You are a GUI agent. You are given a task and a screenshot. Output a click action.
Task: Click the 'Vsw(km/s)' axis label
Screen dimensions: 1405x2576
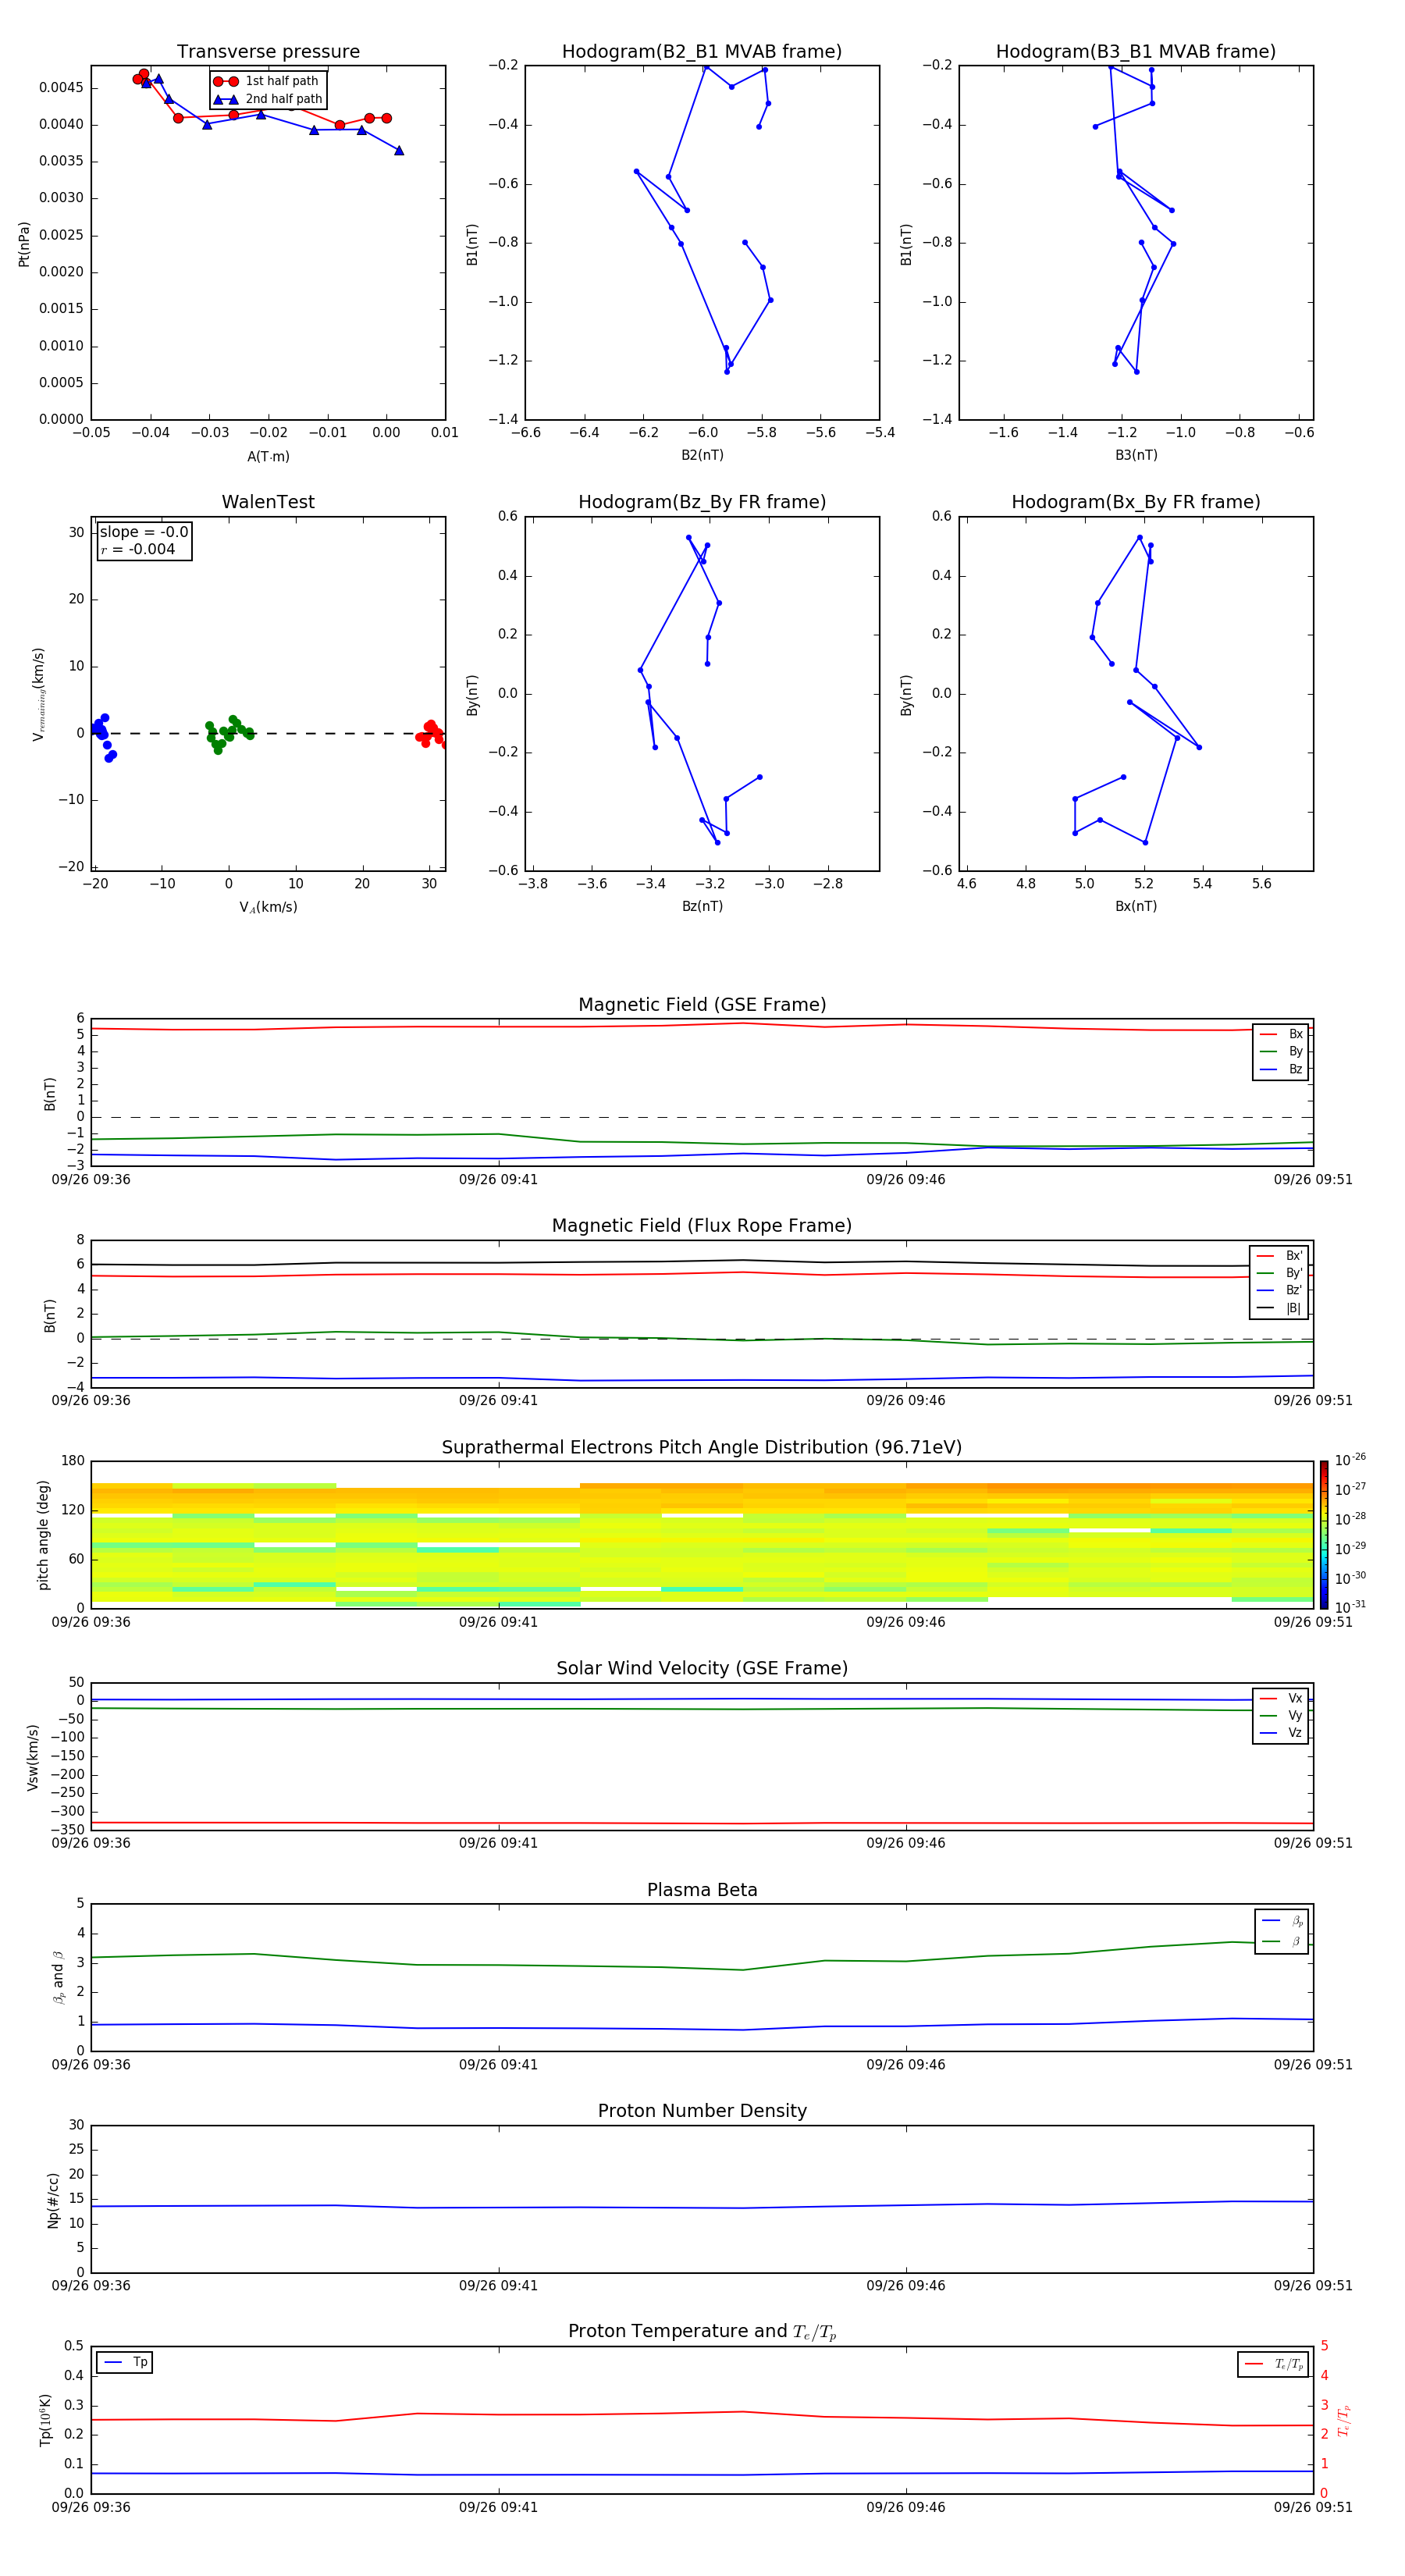pos(33,1756)
